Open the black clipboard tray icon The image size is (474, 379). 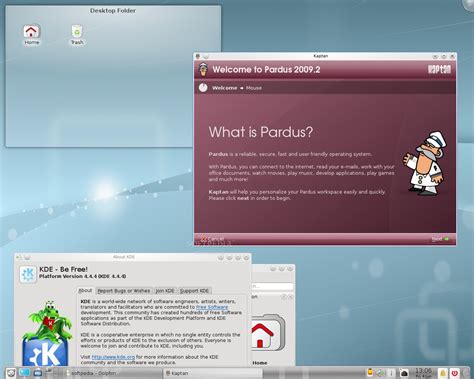click(x=404, y=373)
